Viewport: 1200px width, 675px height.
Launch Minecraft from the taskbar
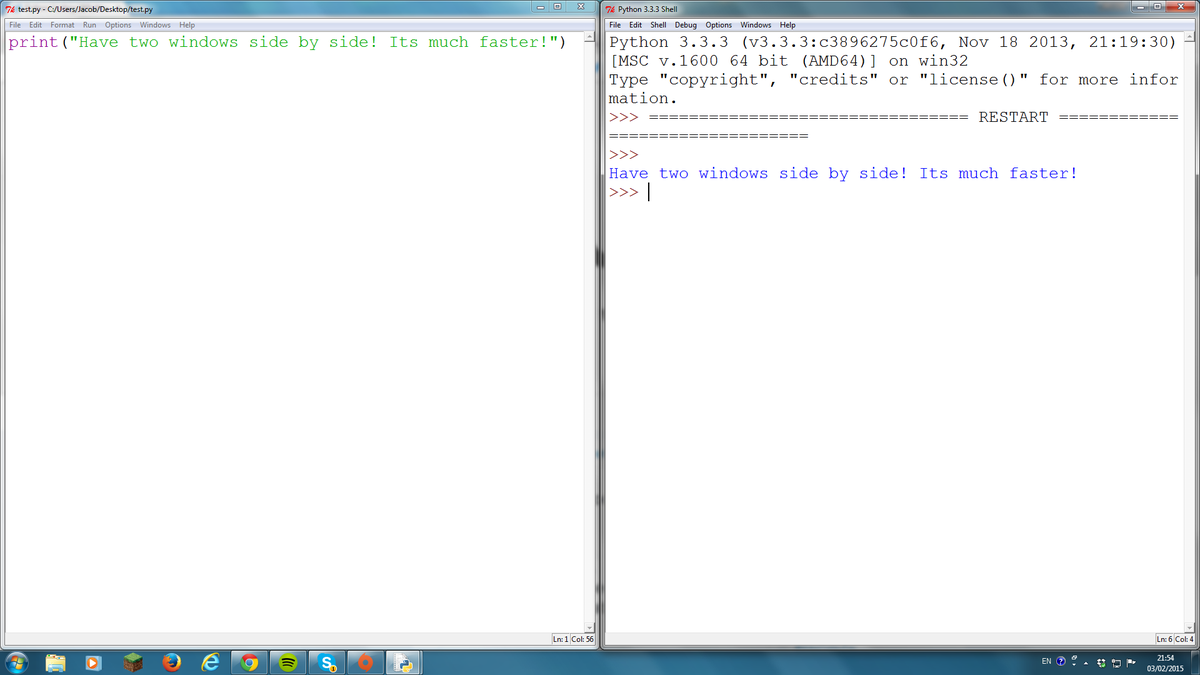pyautogui.click(x=133, y=661)
